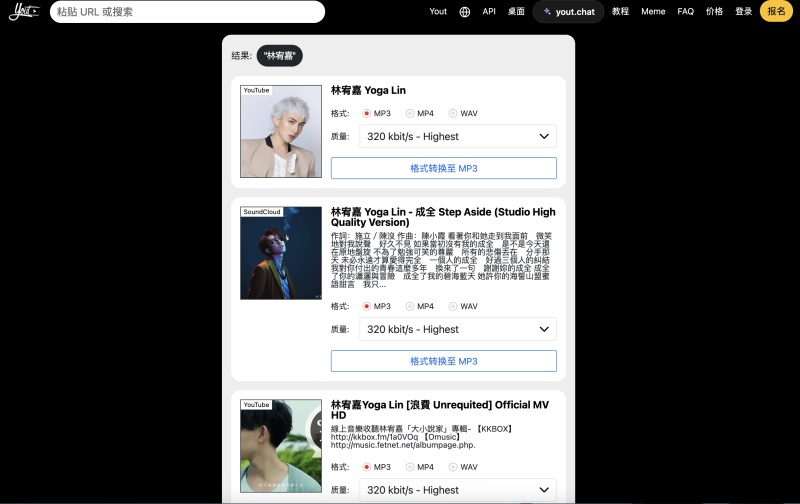This screenshot has width=800, height=504.
Task: Click the Yout logo in the header
Action: click(x=24, y=11)
